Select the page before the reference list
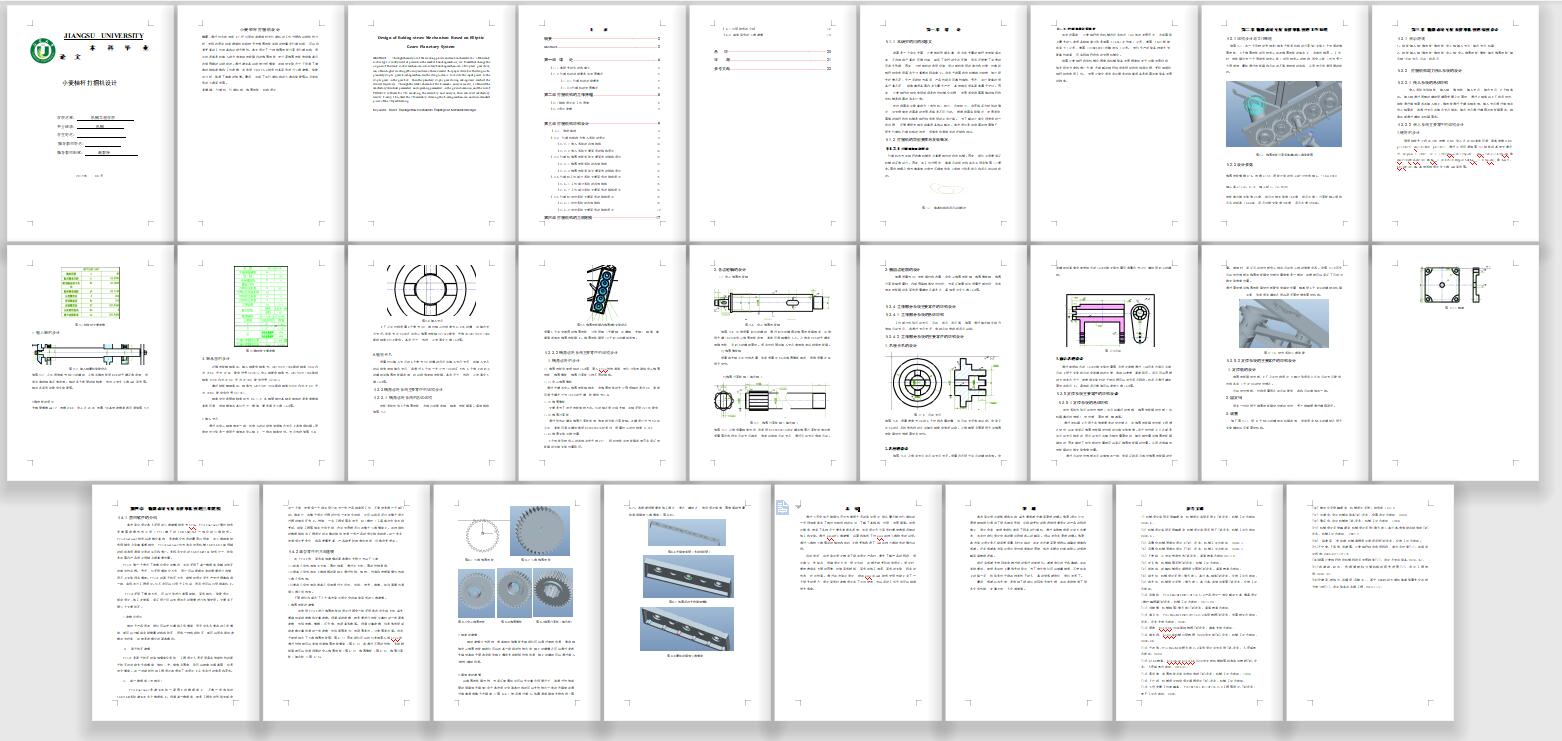This screenshot has height=741, width=1562. point(1029,602)
